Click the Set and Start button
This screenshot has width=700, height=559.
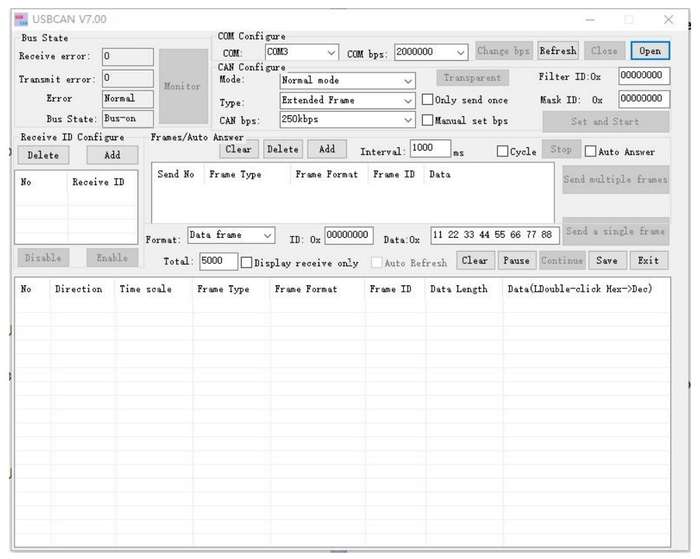tap(605, 121)
